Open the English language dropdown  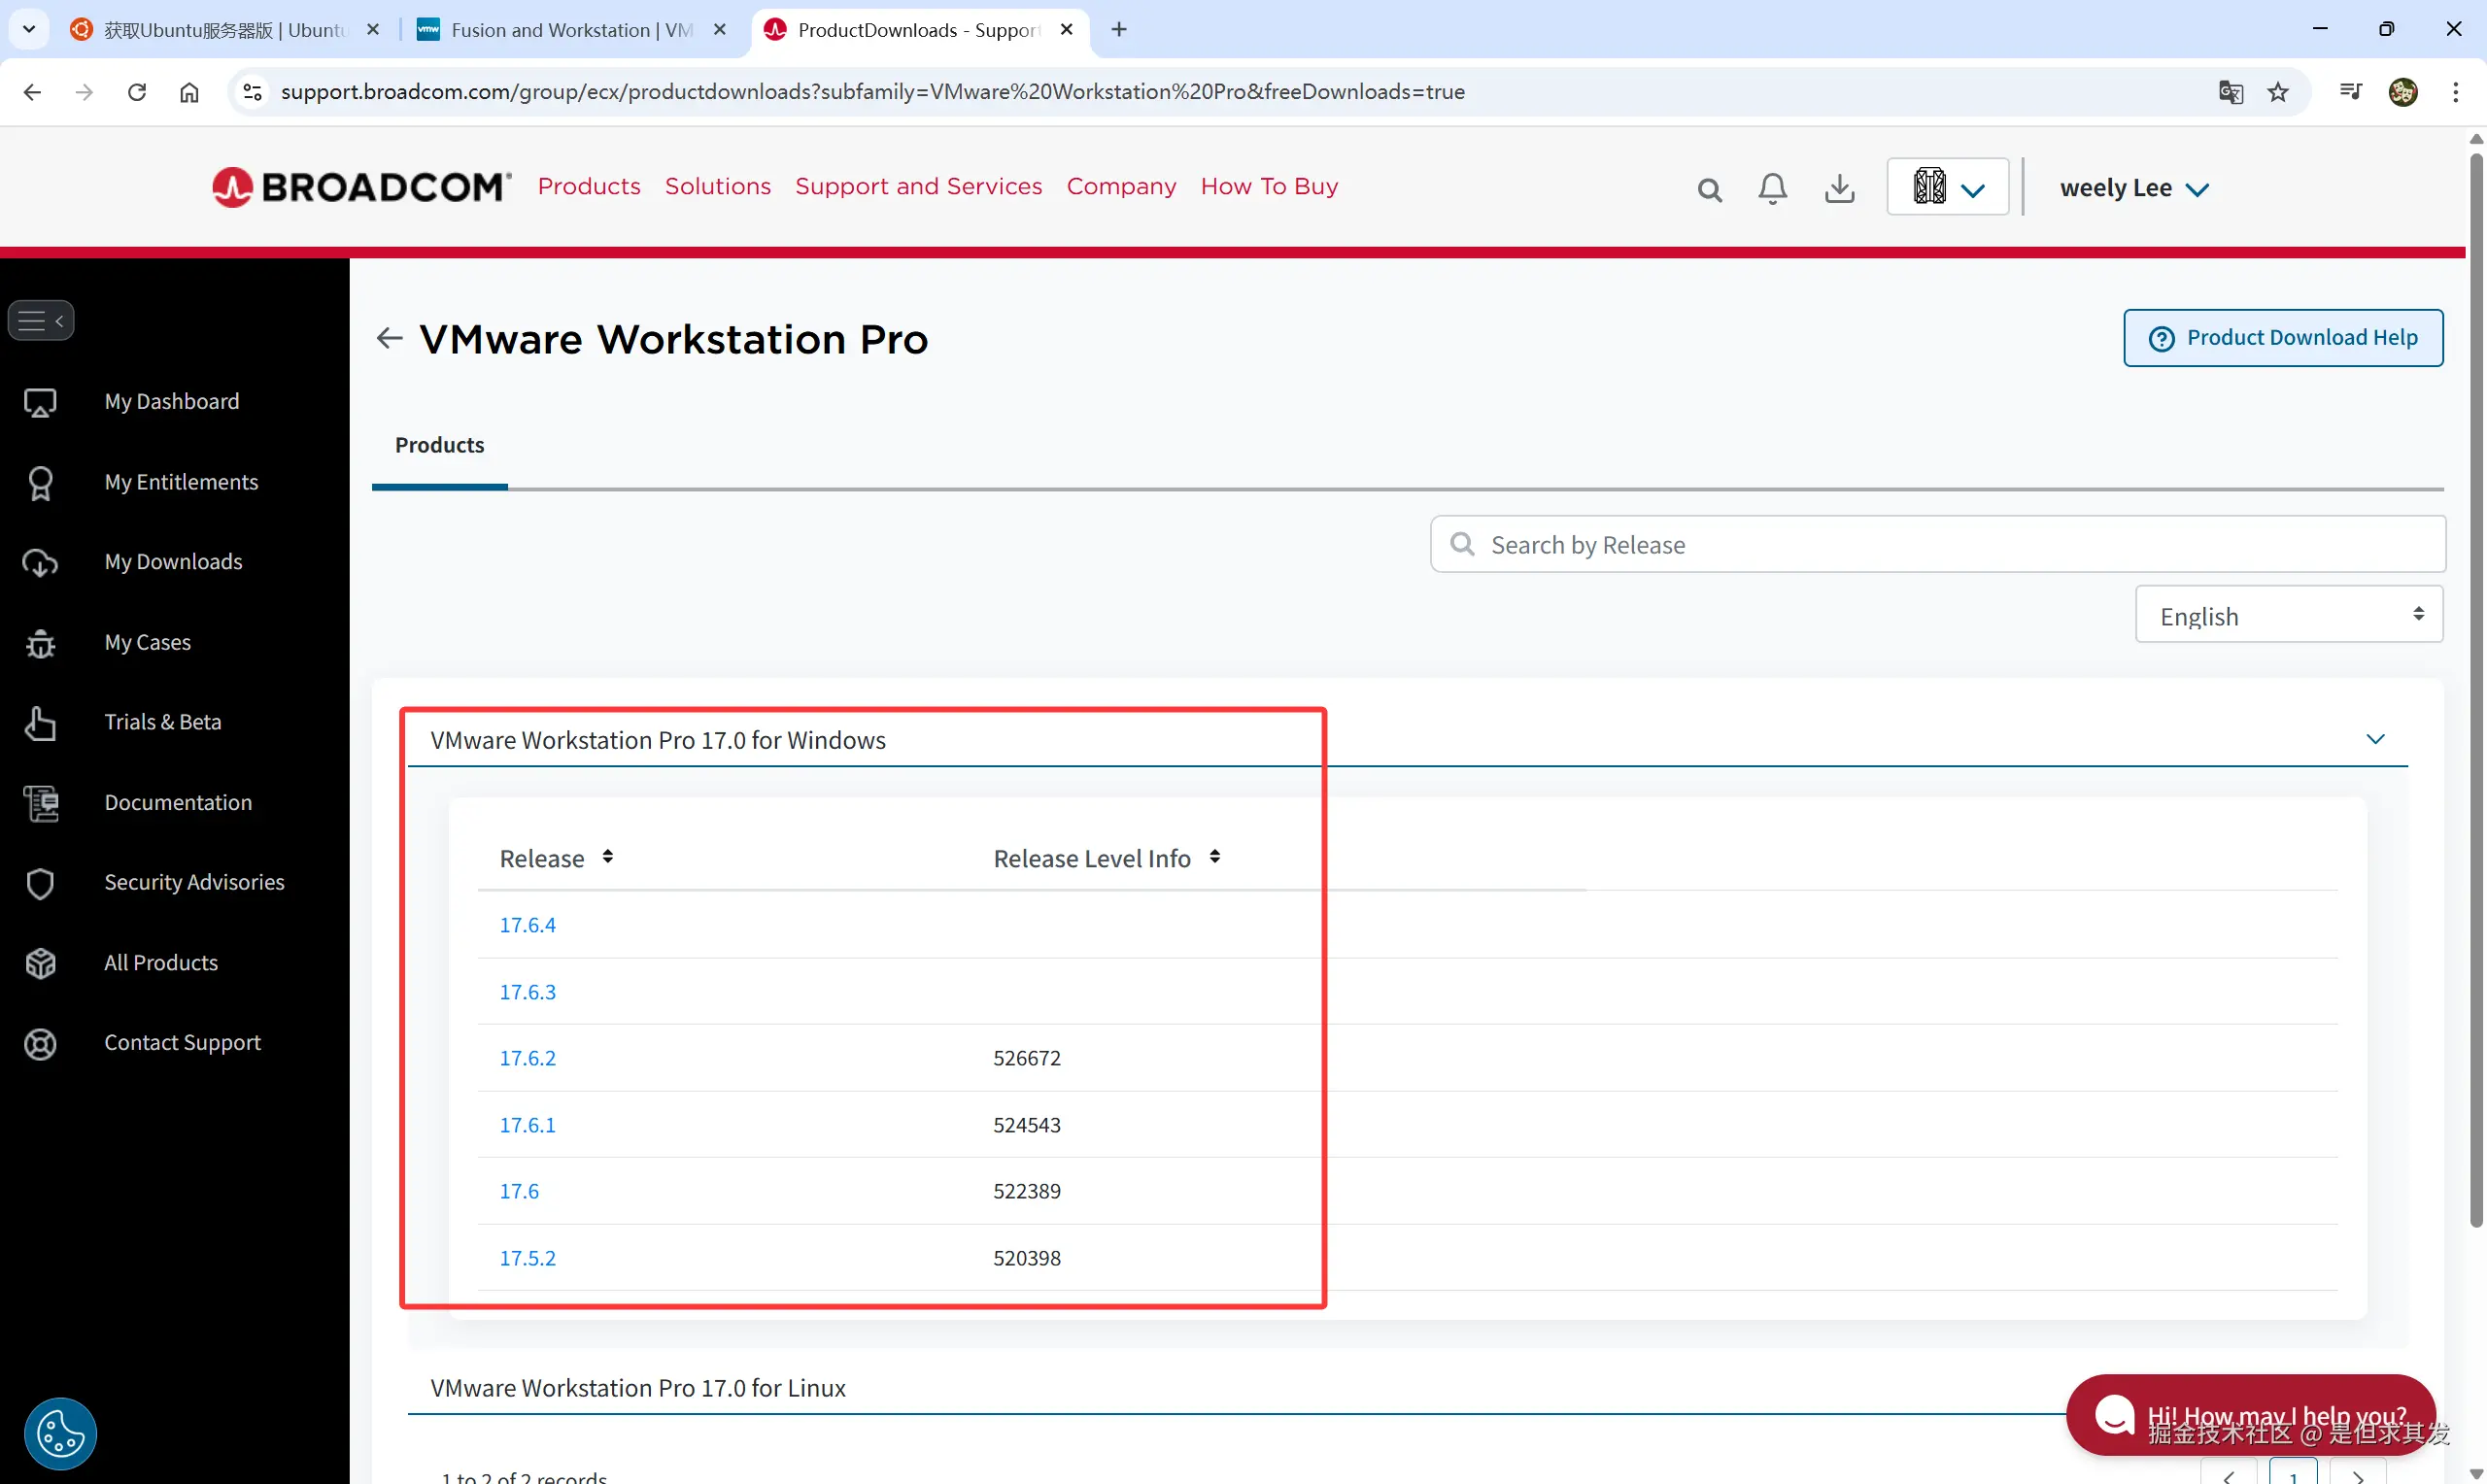pos(2288,615)
